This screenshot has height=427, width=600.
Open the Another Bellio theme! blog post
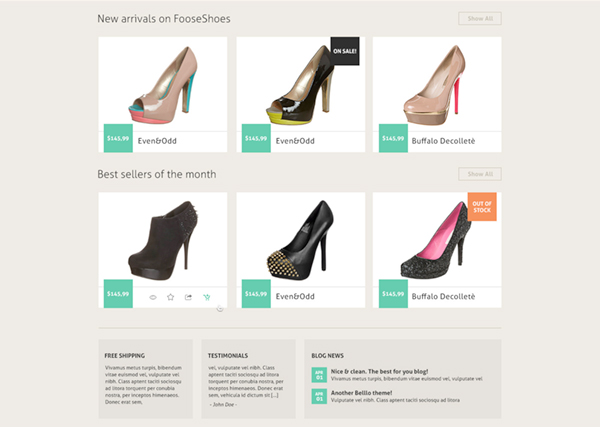click(x=361, y=393)
